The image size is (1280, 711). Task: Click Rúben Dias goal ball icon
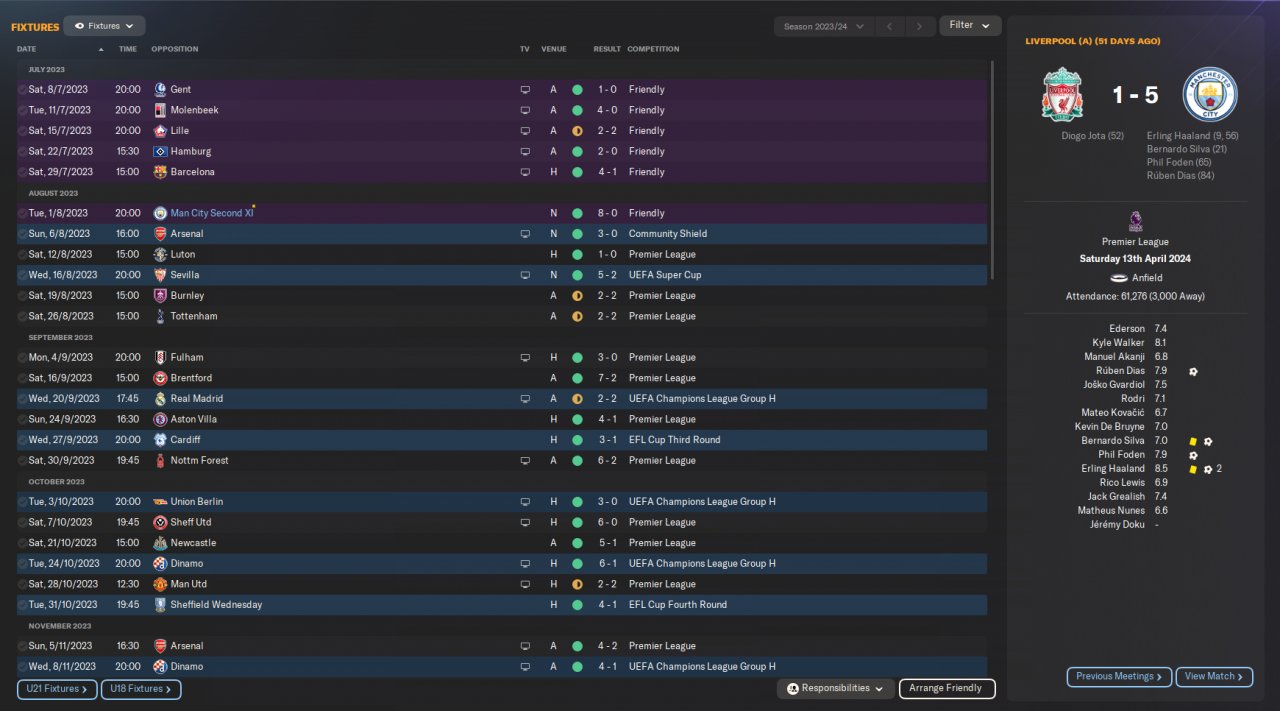click(1193, 371)
